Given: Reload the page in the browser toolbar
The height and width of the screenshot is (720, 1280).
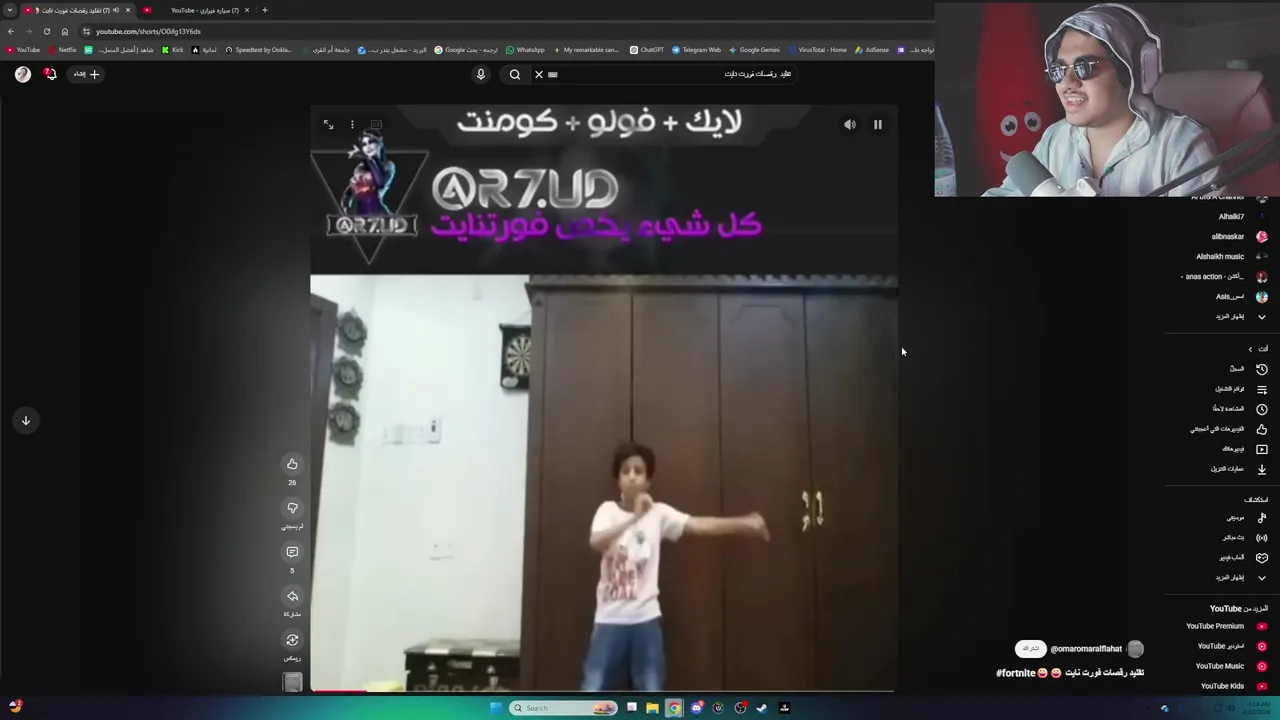Looking at the screenshot, I should (x=46, y=32).
